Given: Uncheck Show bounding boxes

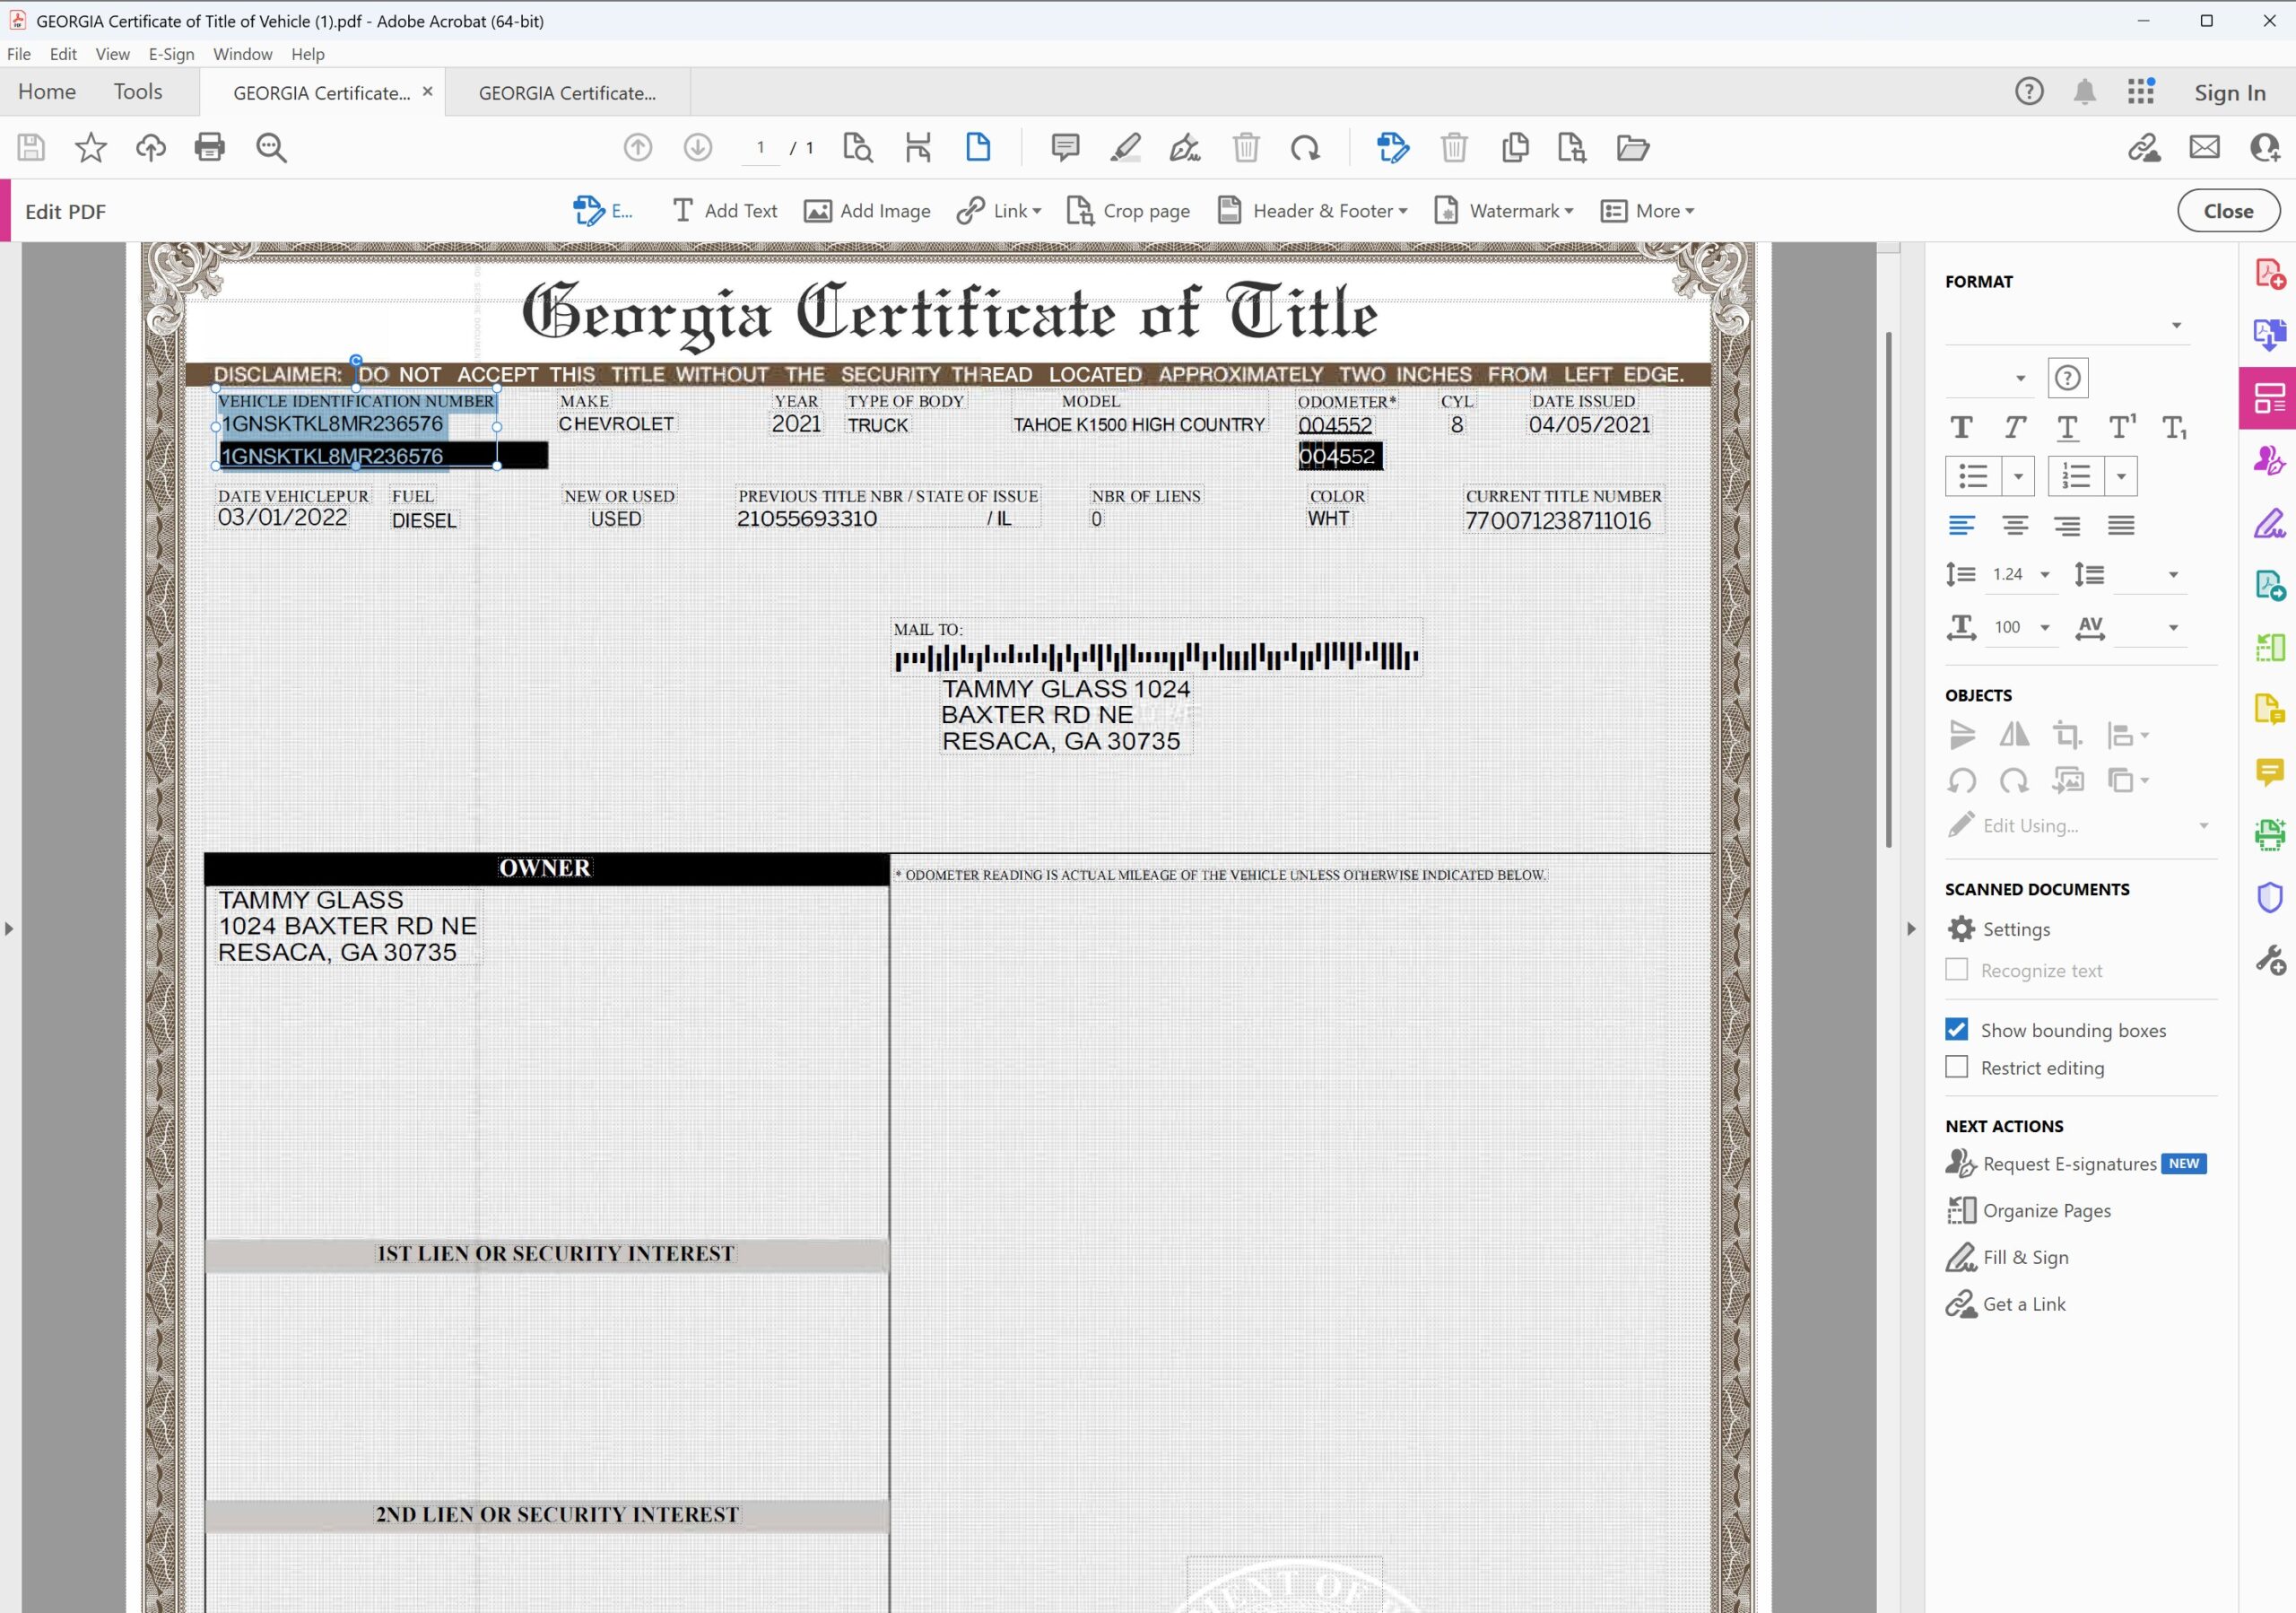Looking at the screenshot, I should (x=1957, y=1029).
